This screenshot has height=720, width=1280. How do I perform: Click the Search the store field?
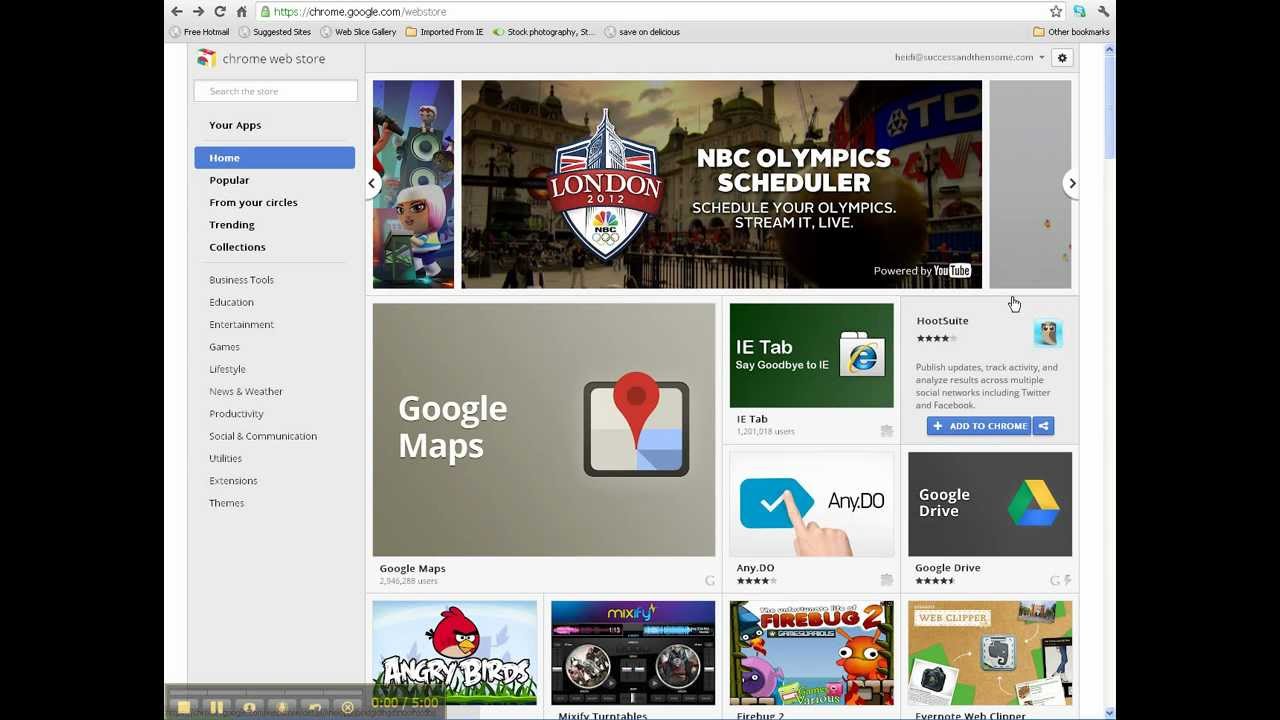[x=276, y=91]
